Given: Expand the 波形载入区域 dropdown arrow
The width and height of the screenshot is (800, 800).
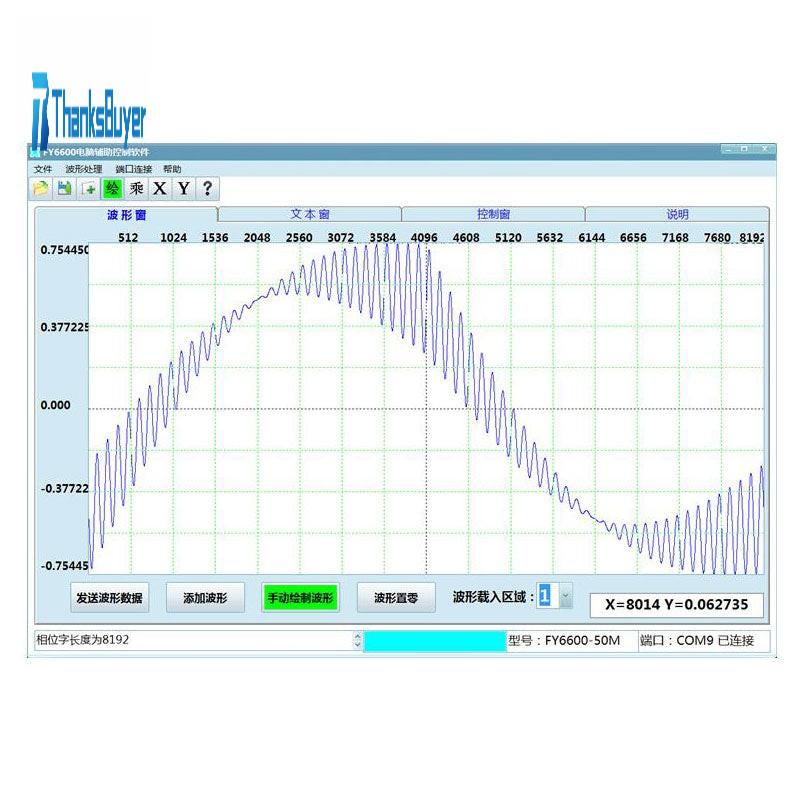Looking at the screenshot, I should 565,597.
